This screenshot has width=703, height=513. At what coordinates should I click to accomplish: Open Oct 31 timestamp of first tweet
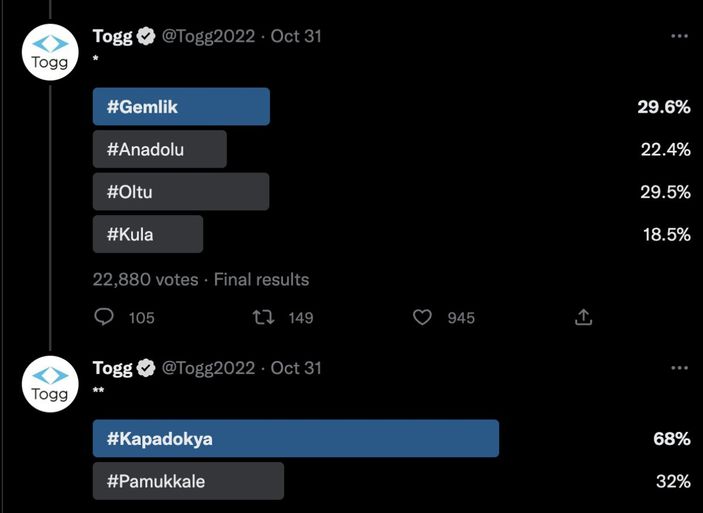[296, 36]
